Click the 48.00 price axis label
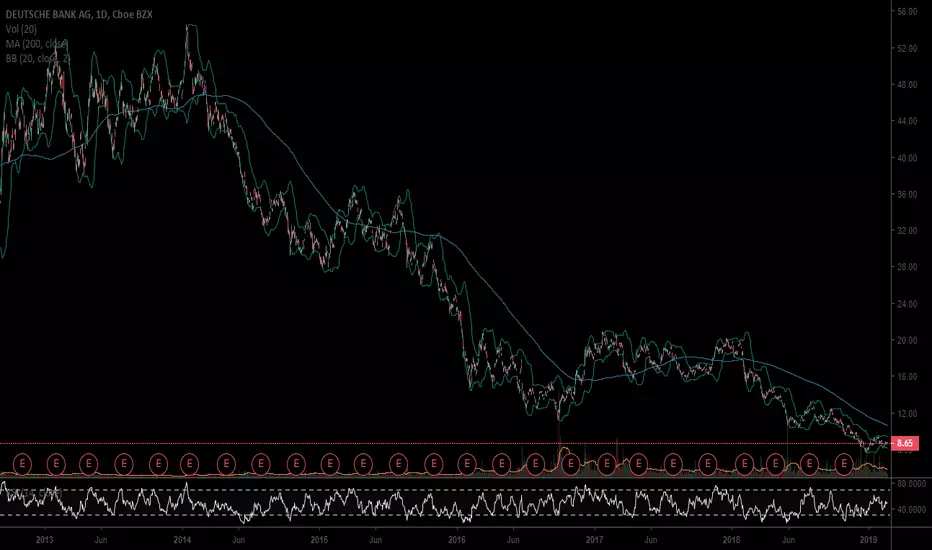Screen dimensions: 932x550 (907, 84)
